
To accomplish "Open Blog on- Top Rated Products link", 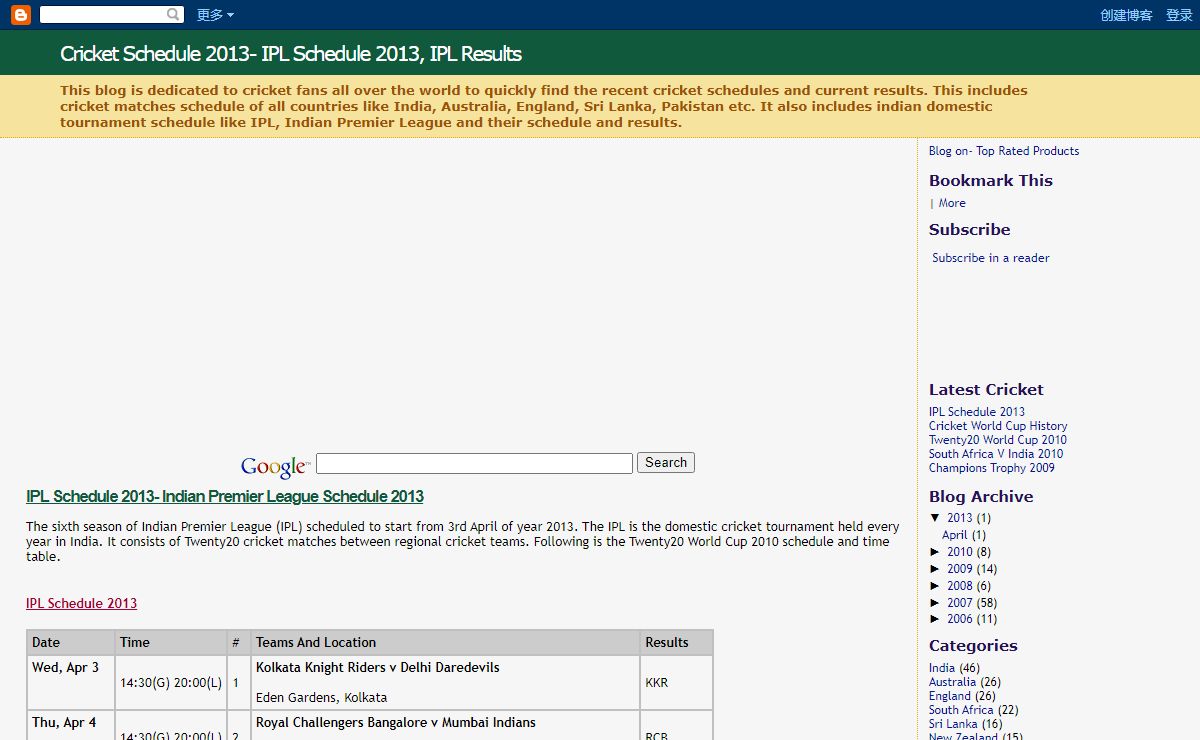I will [x=1004, y=151].
